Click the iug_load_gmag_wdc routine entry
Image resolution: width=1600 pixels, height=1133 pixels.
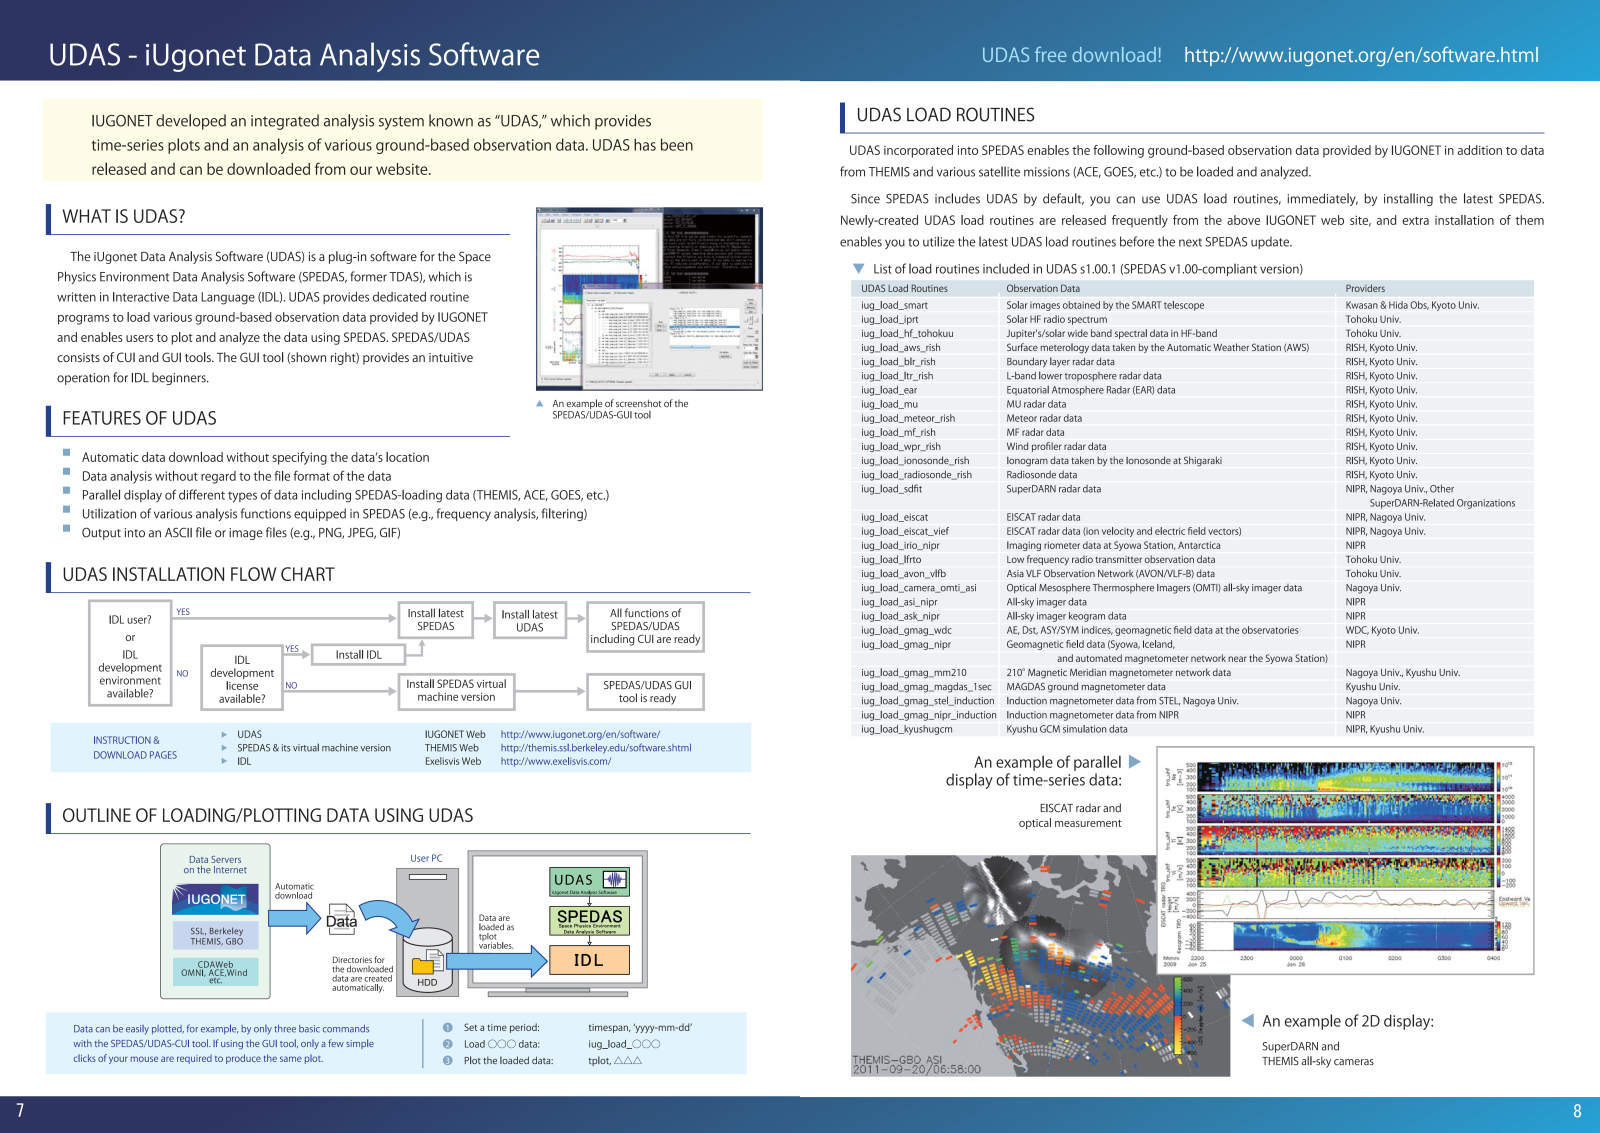pyautogui.click(x=906, y=630)
